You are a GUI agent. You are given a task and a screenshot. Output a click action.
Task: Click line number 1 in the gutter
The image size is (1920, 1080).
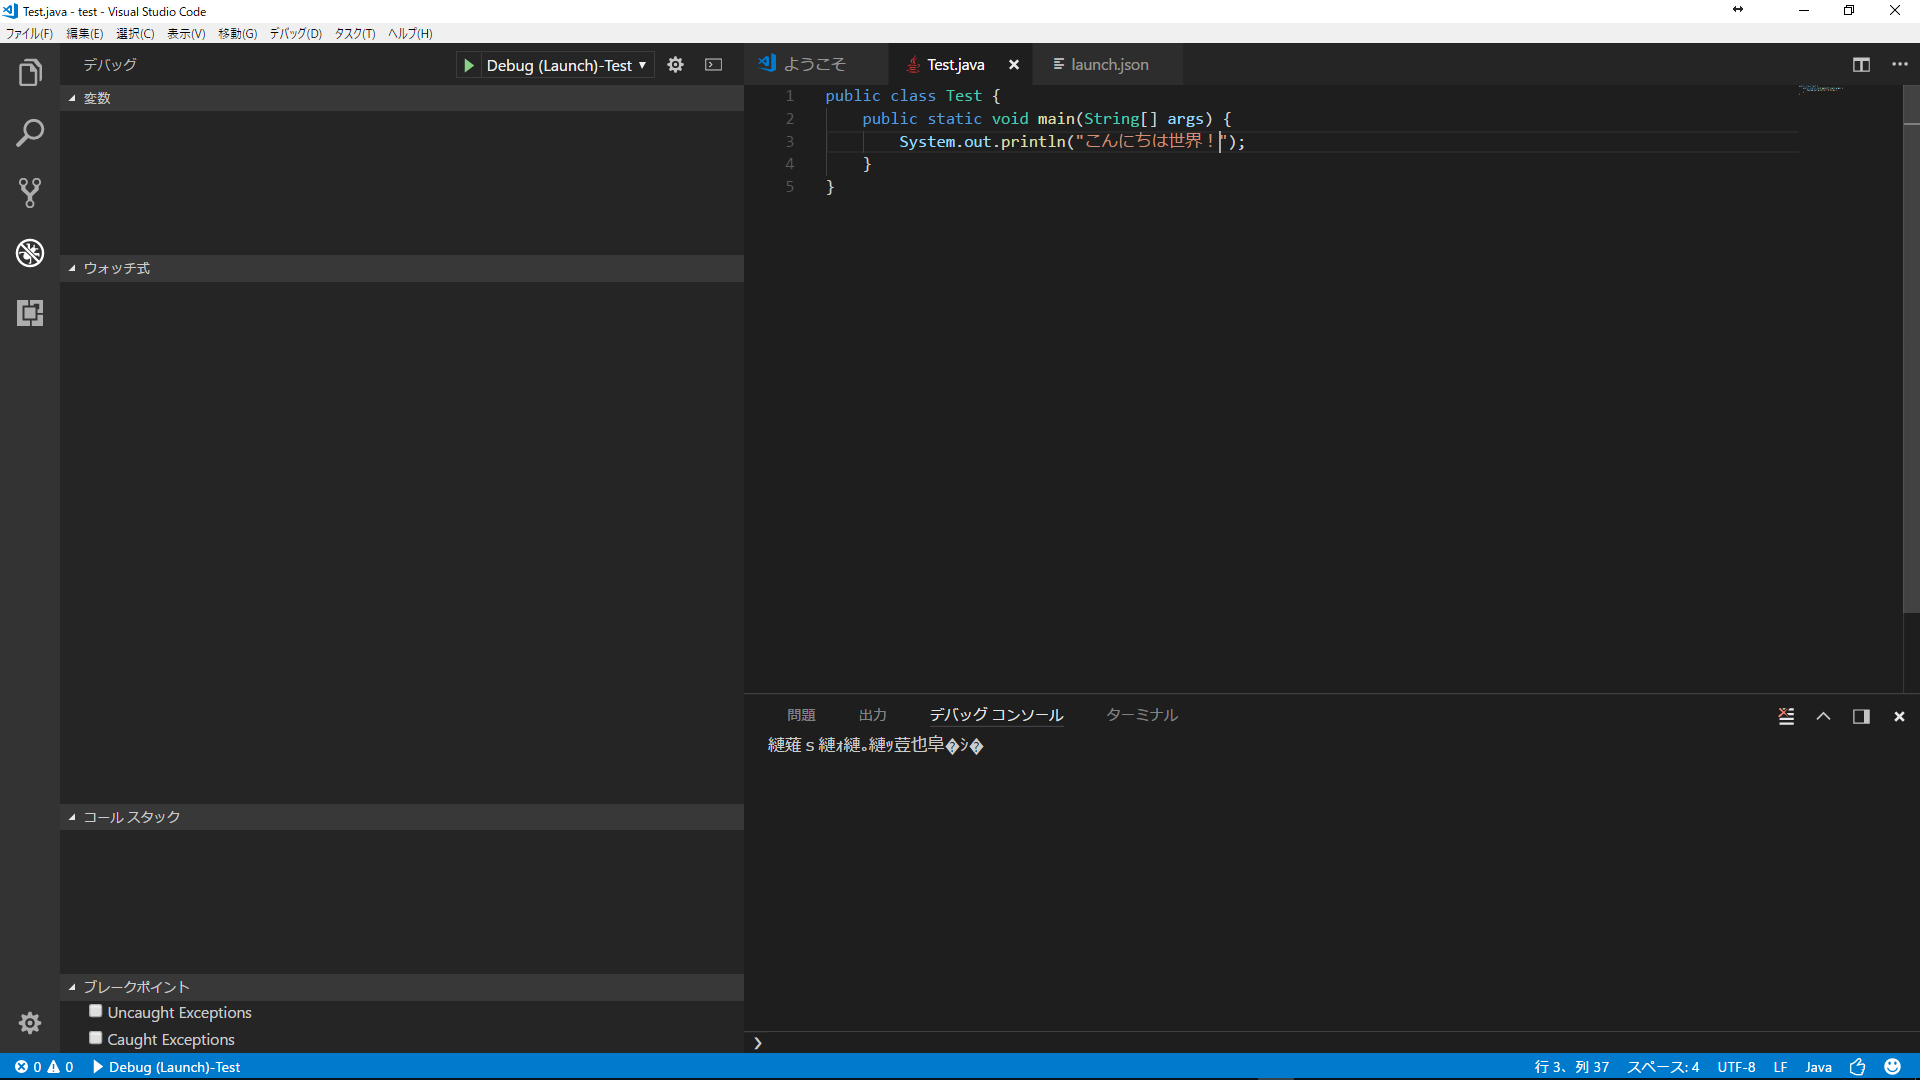tap(790, 96)
